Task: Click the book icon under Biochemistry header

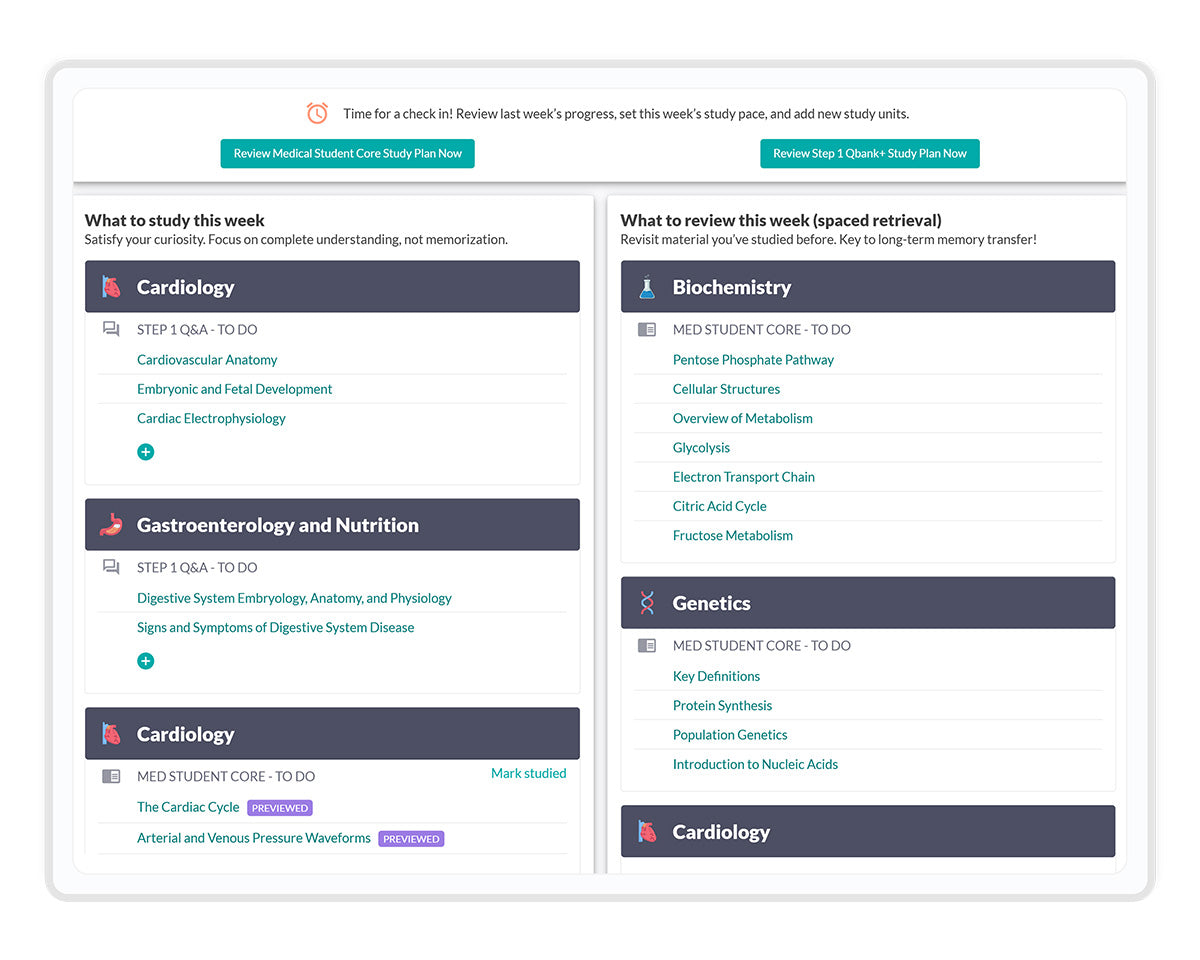Action: 647,329
